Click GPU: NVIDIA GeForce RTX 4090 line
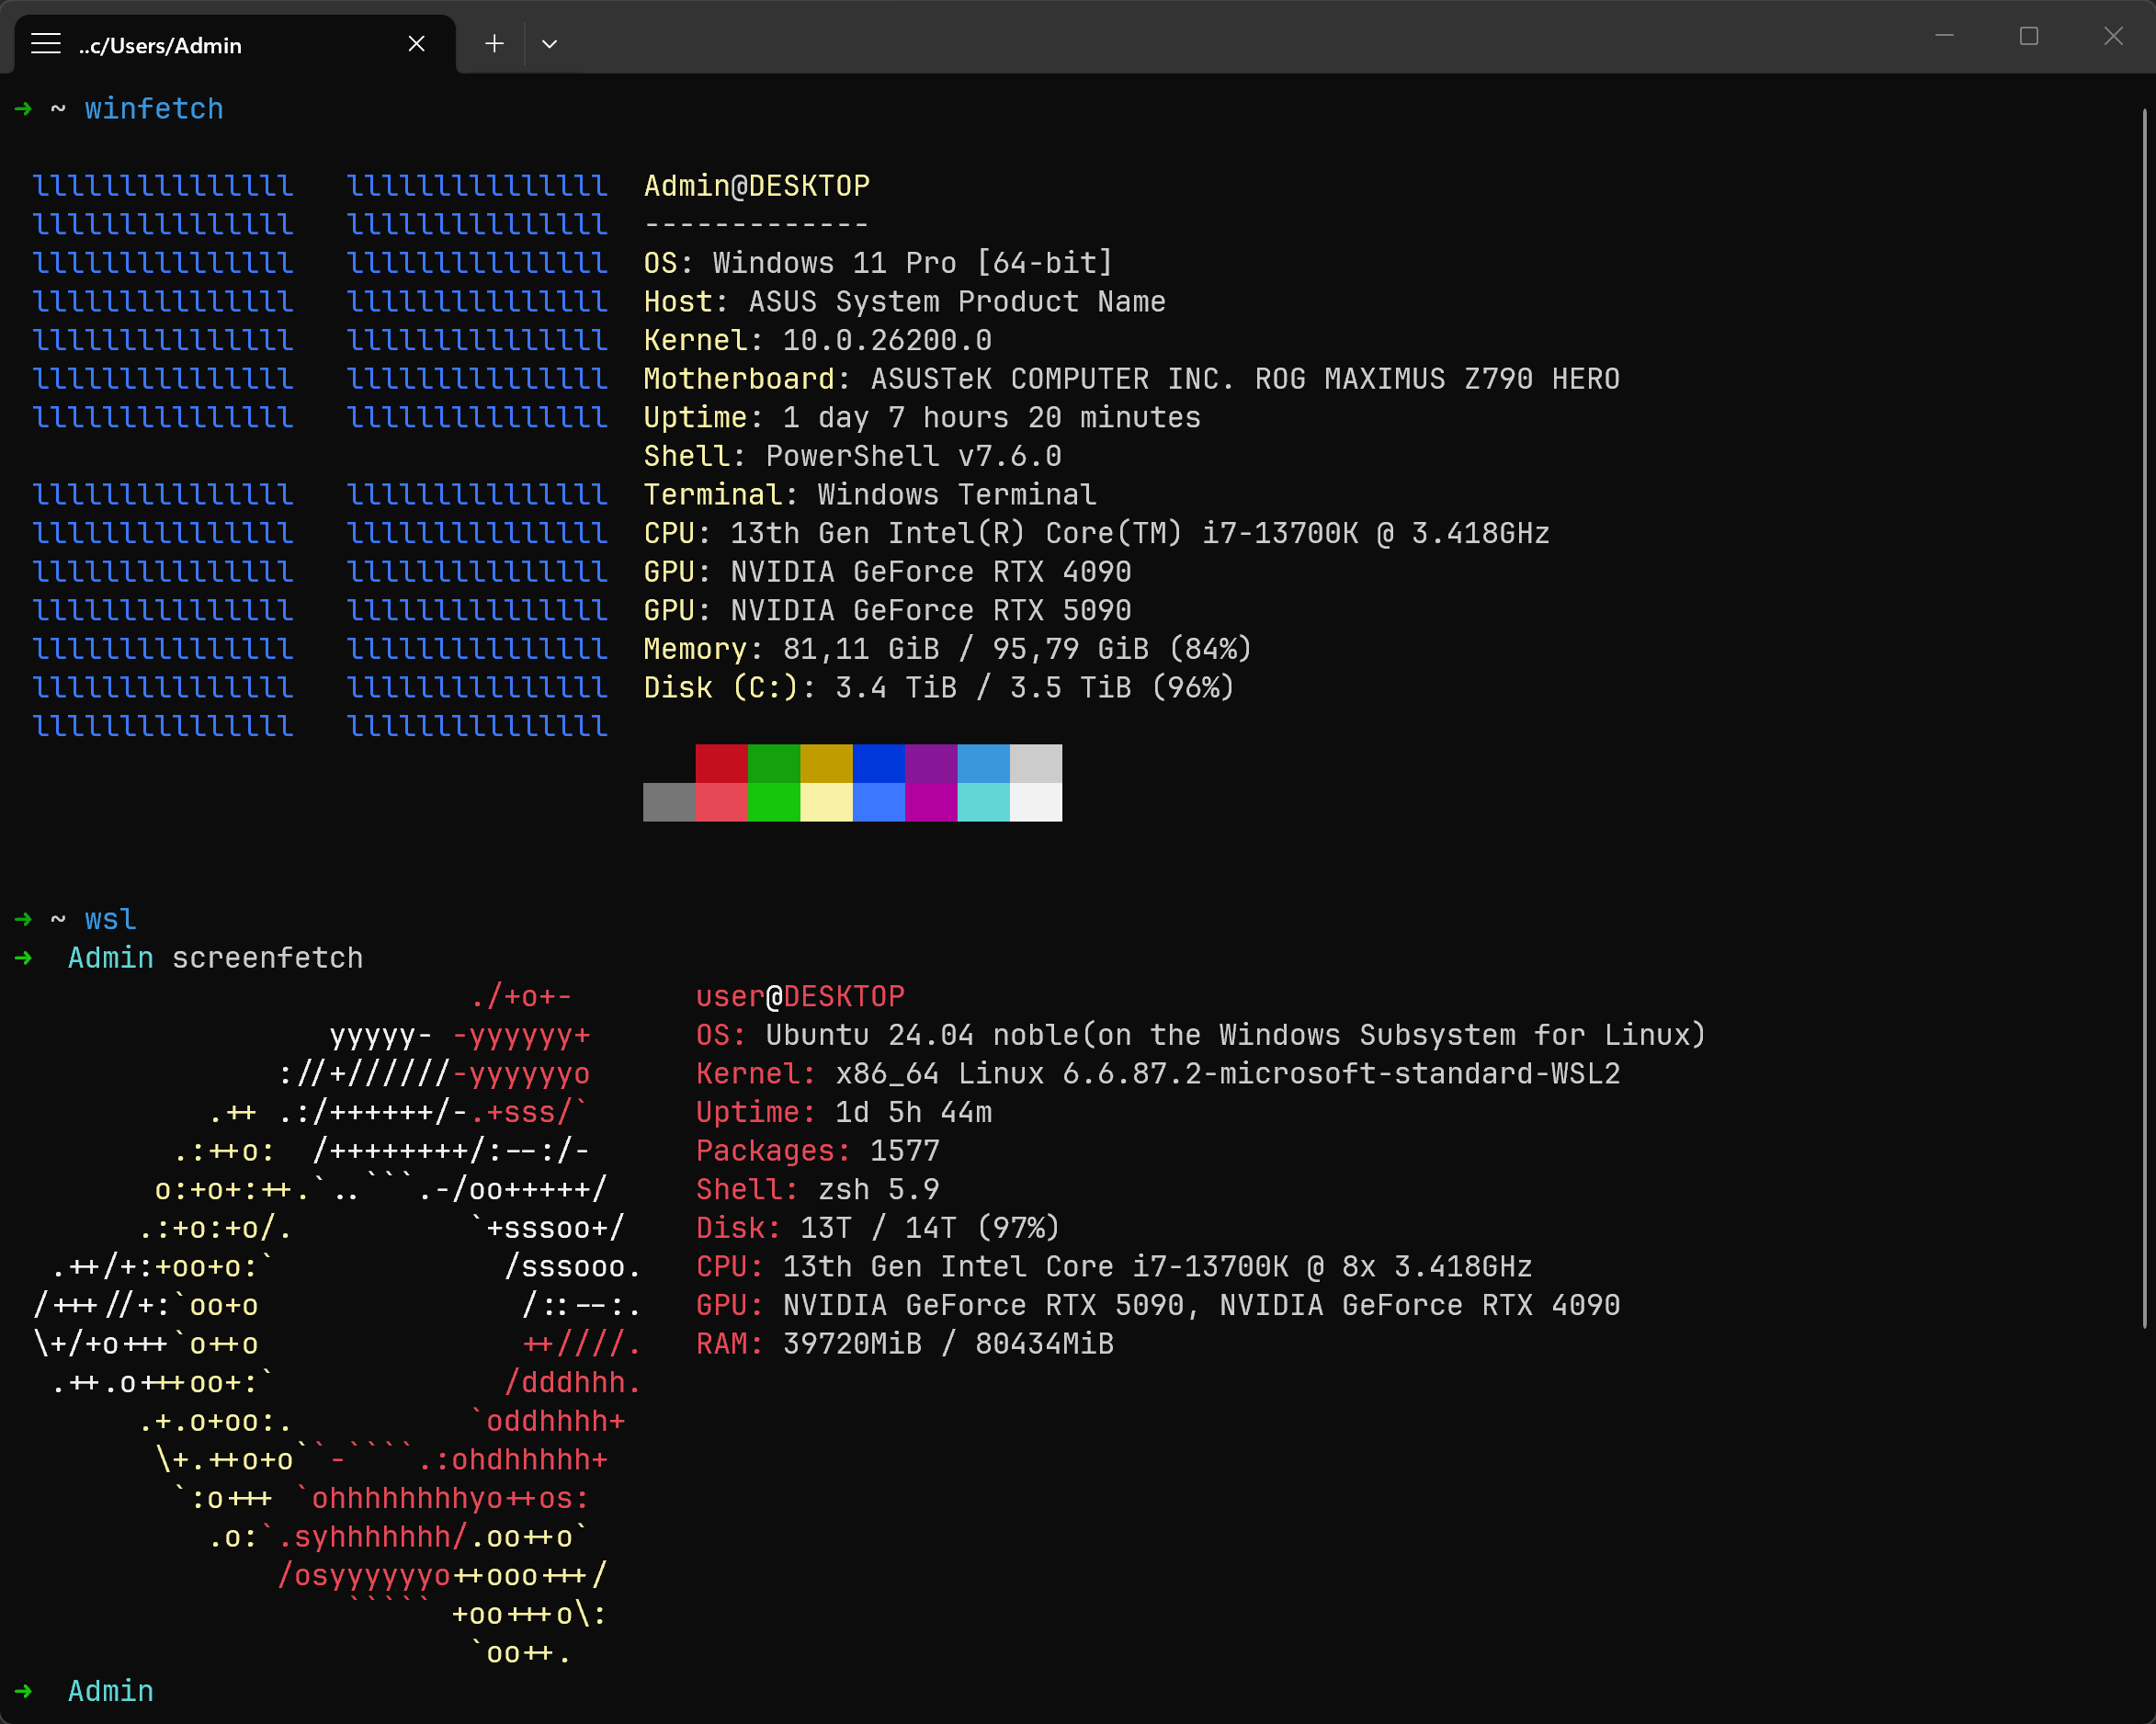This screenshot has height=1724, width=2156. [x=887, y=572]
